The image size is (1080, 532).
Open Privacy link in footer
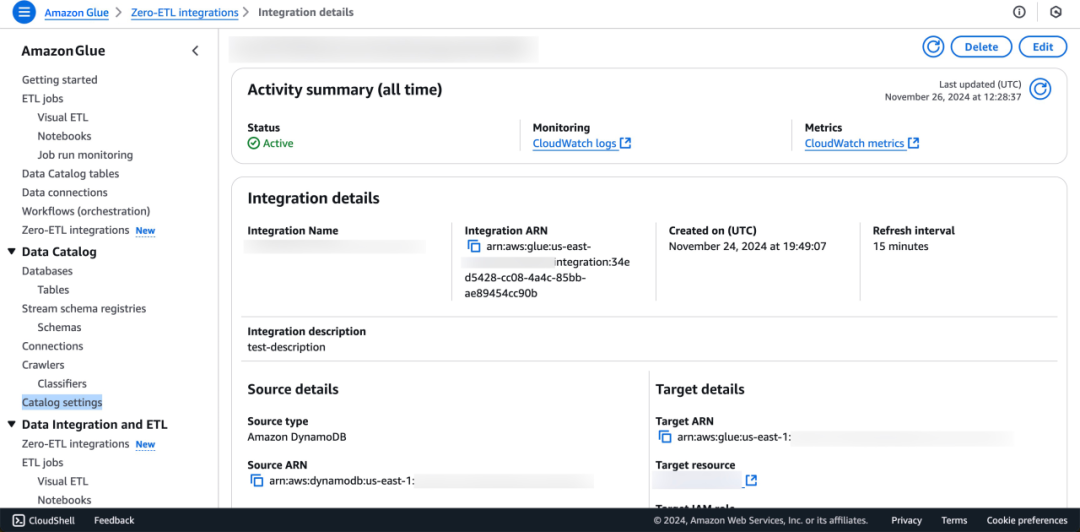[x=906, y=520]
